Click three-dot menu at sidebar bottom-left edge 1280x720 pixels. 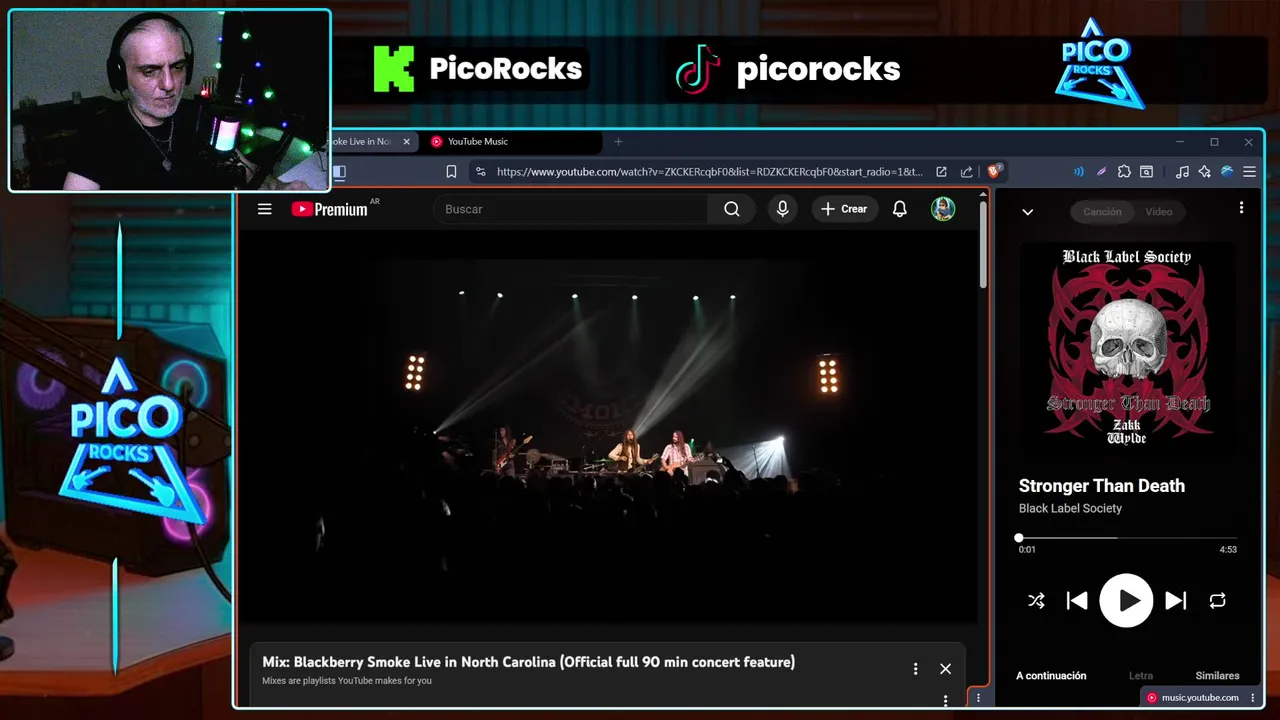click(978, 698)
